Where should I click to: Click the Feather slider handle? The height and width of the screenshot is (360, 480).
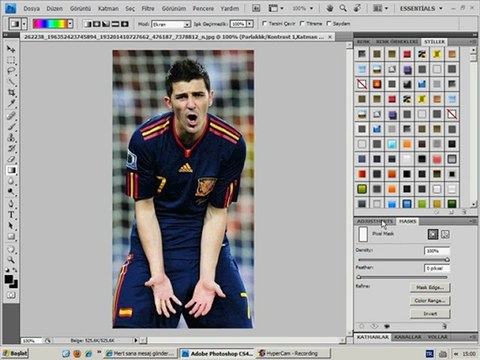[359, 277]
